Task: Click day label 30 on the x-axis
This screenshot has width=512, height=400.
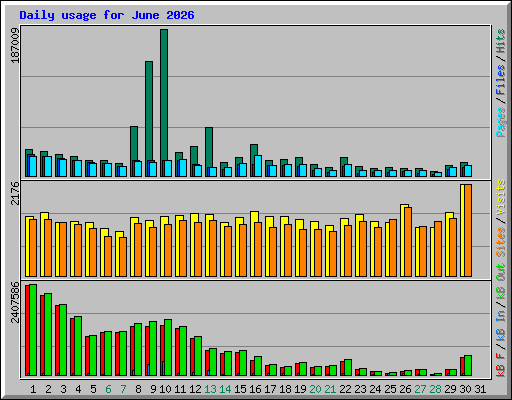Action: (x=465, y=389)
